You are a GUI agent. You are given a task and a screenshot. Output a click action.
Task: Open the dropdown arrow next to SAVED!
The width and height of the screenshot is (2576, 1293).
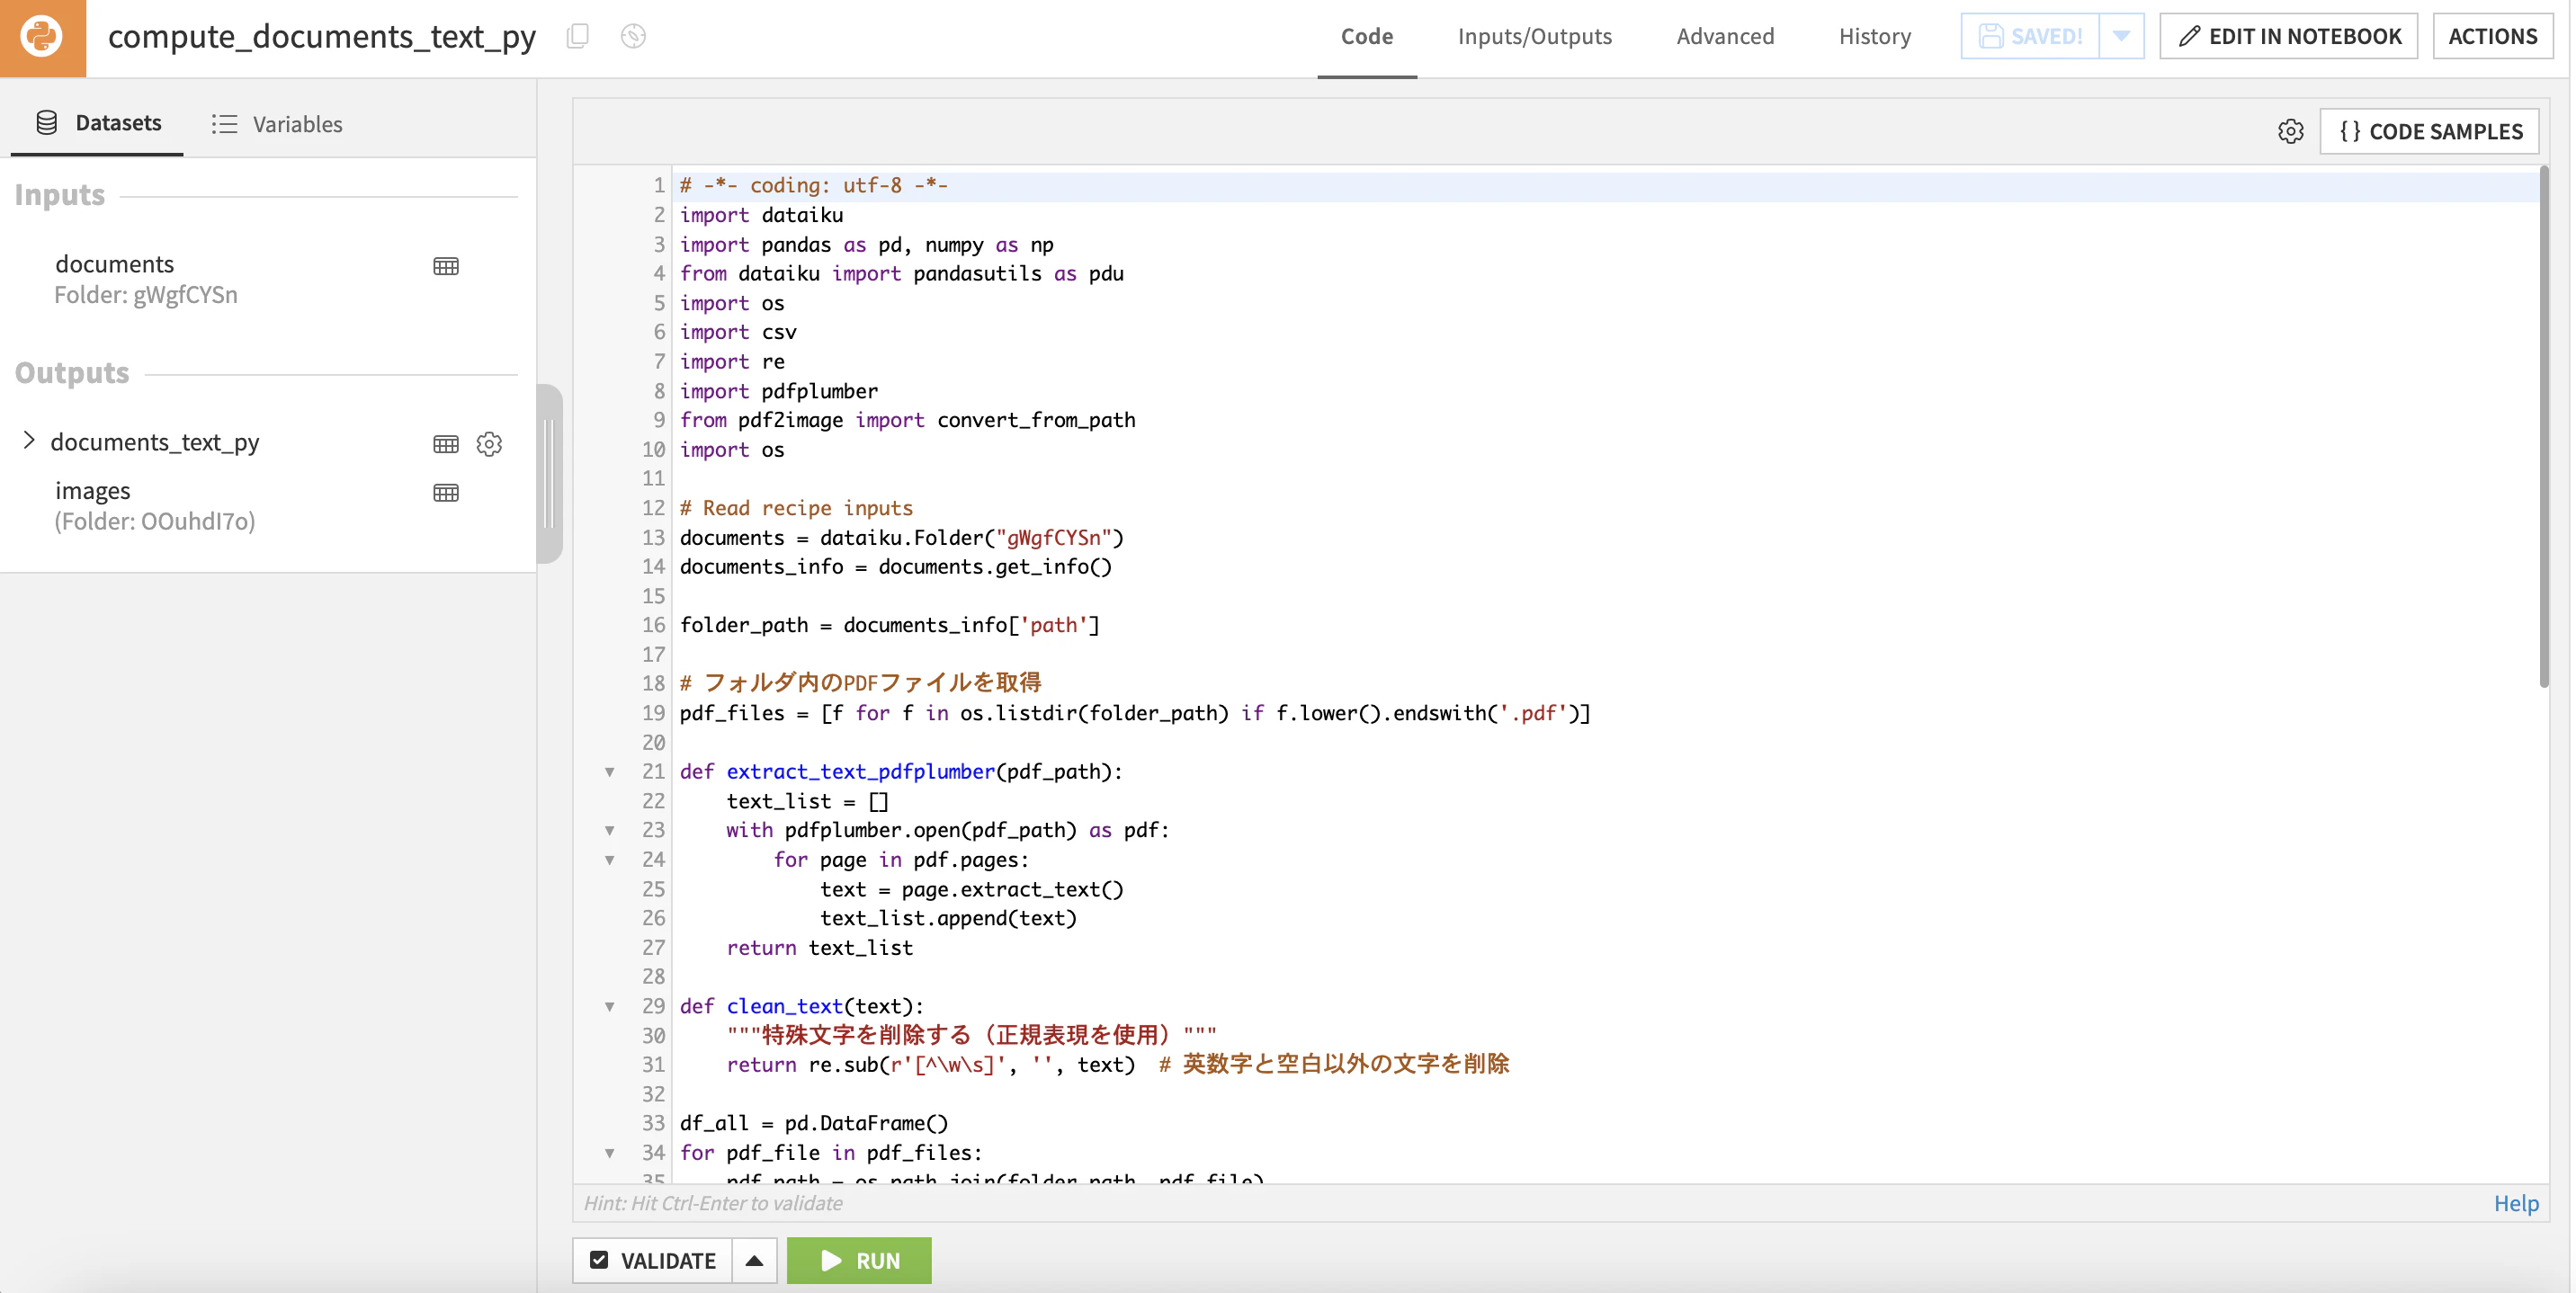click(2122, 36)
